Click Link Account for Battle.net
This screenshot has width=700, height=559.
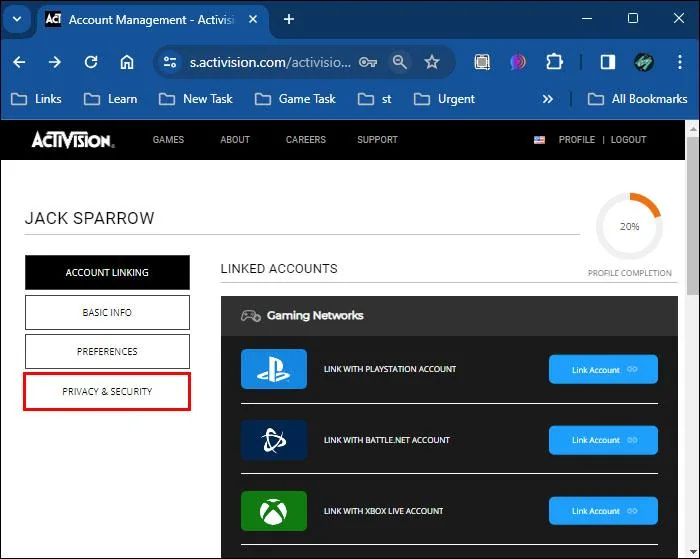[x=603, y=440]
